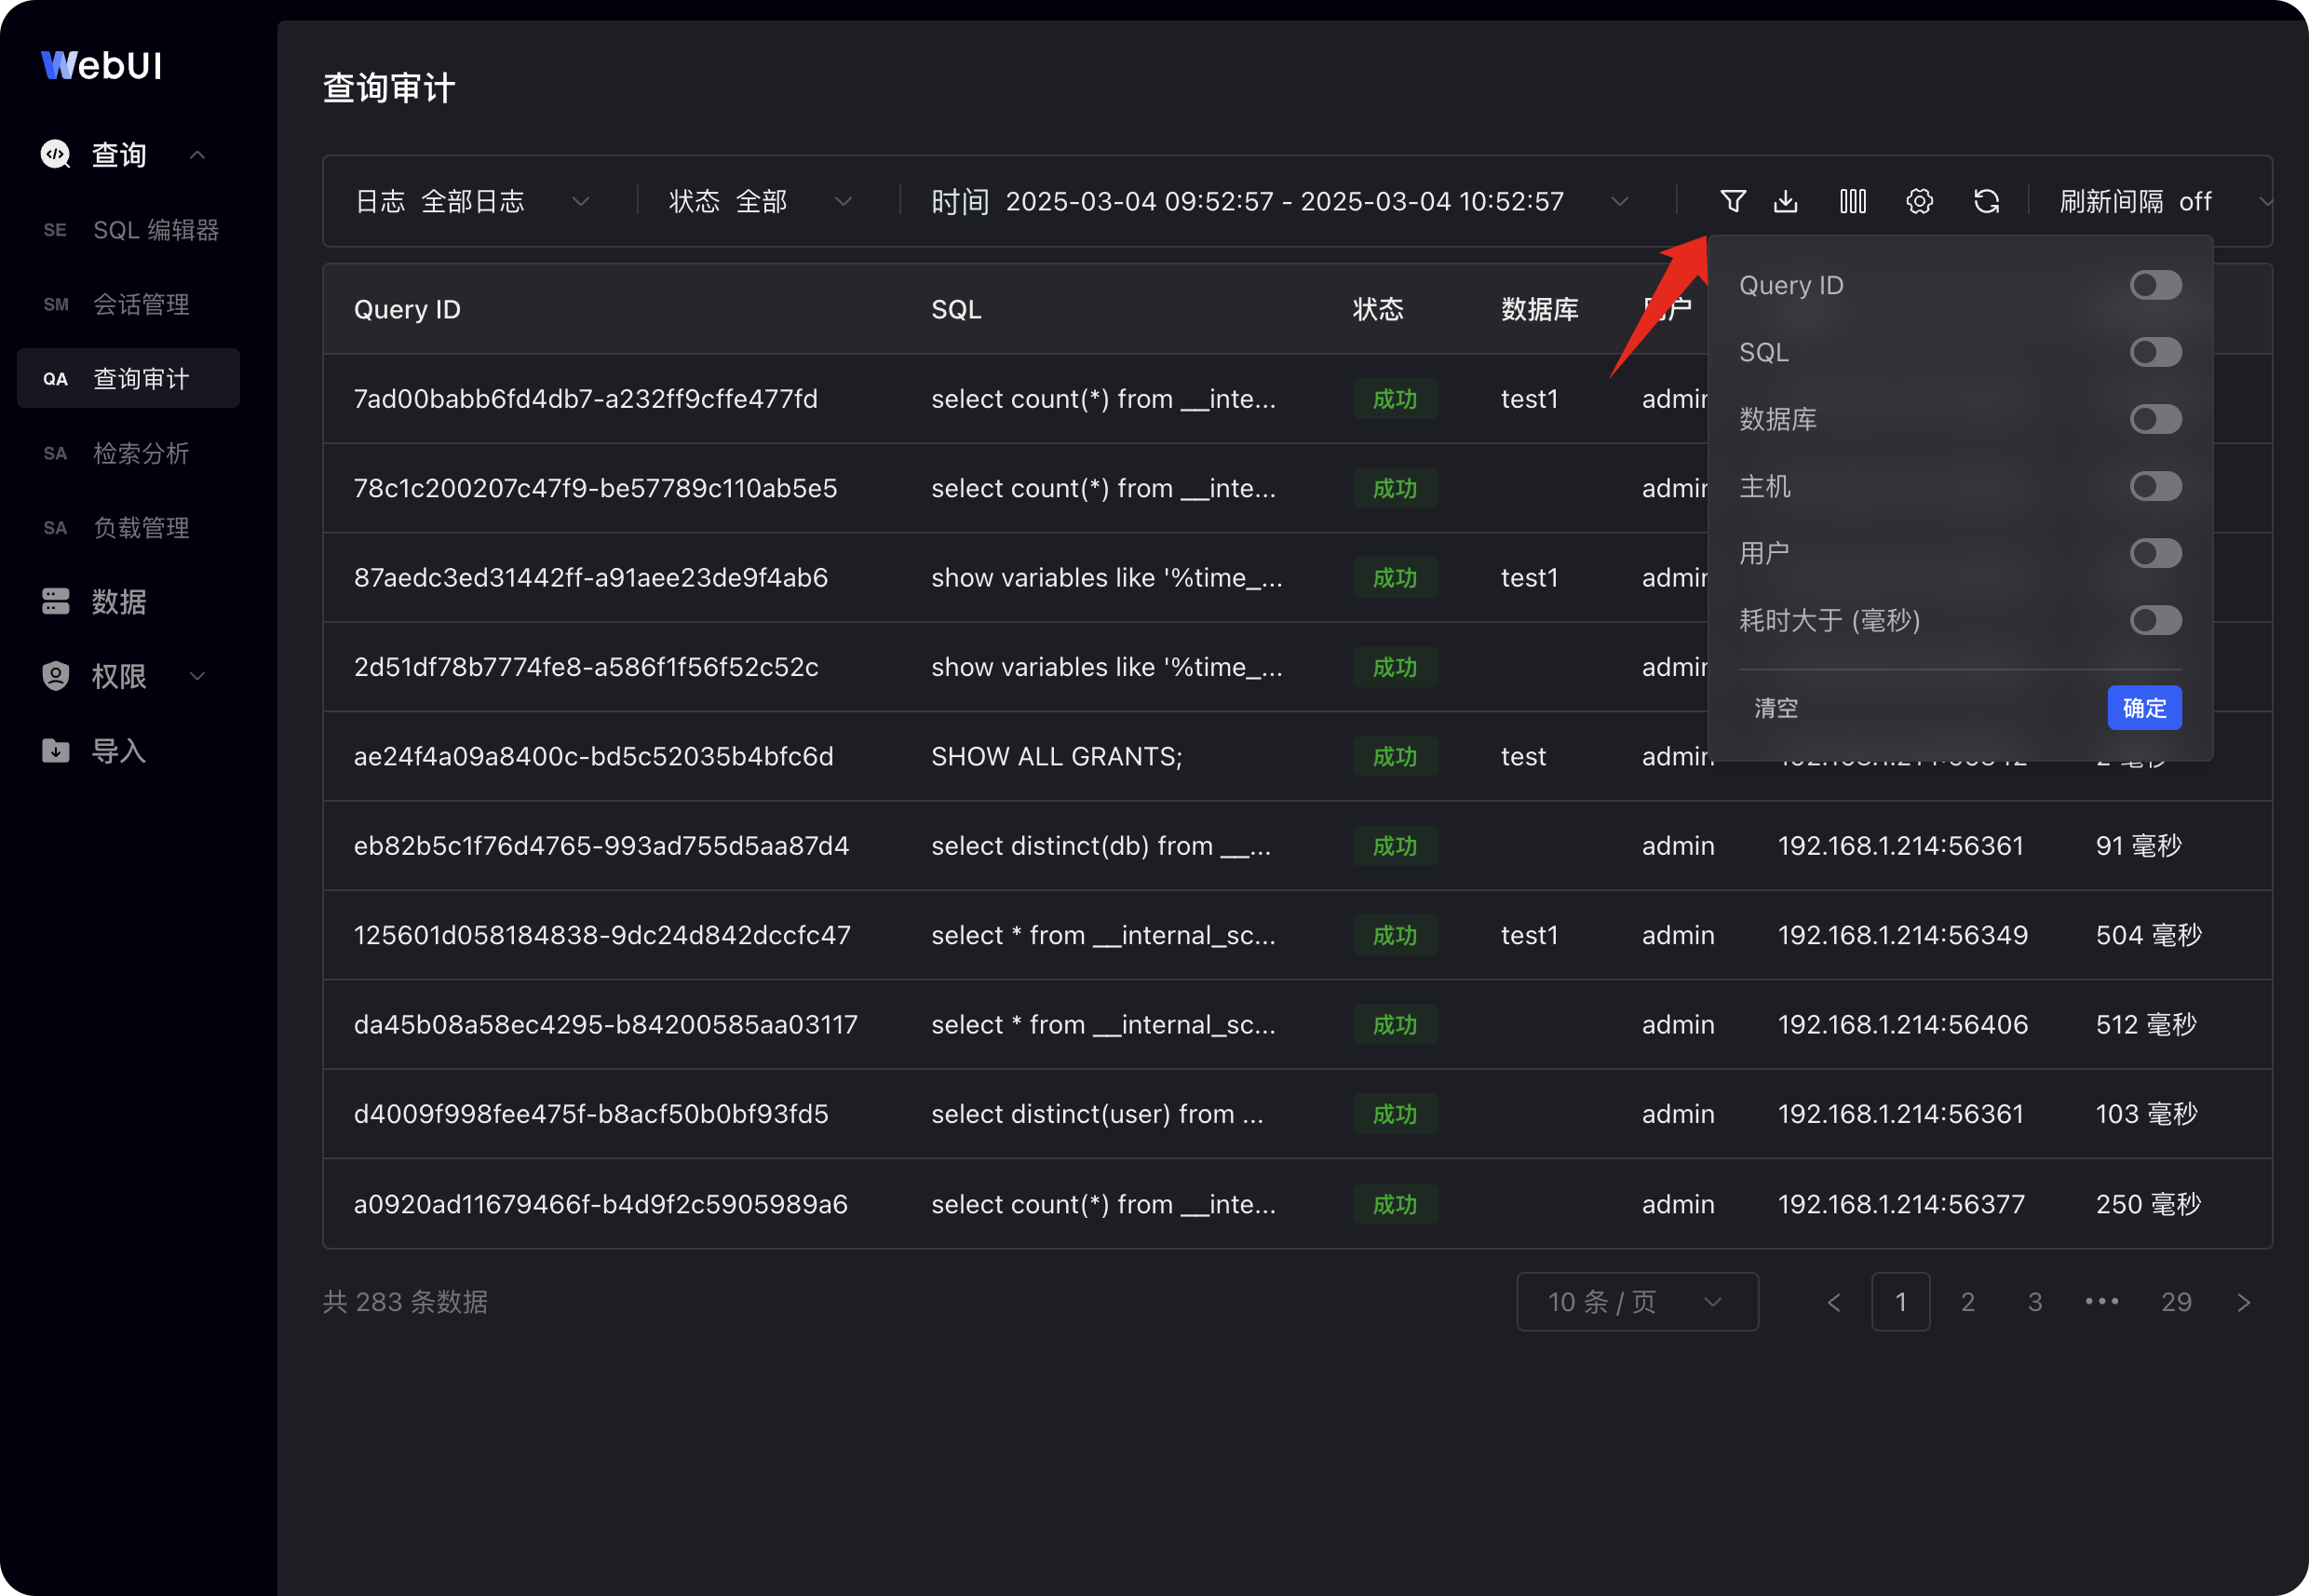Click query ID a0920ad11679466f-b4d9f2c5905989a6
Viewport: 2309px width, 1596px height.
click(600, 1204)
